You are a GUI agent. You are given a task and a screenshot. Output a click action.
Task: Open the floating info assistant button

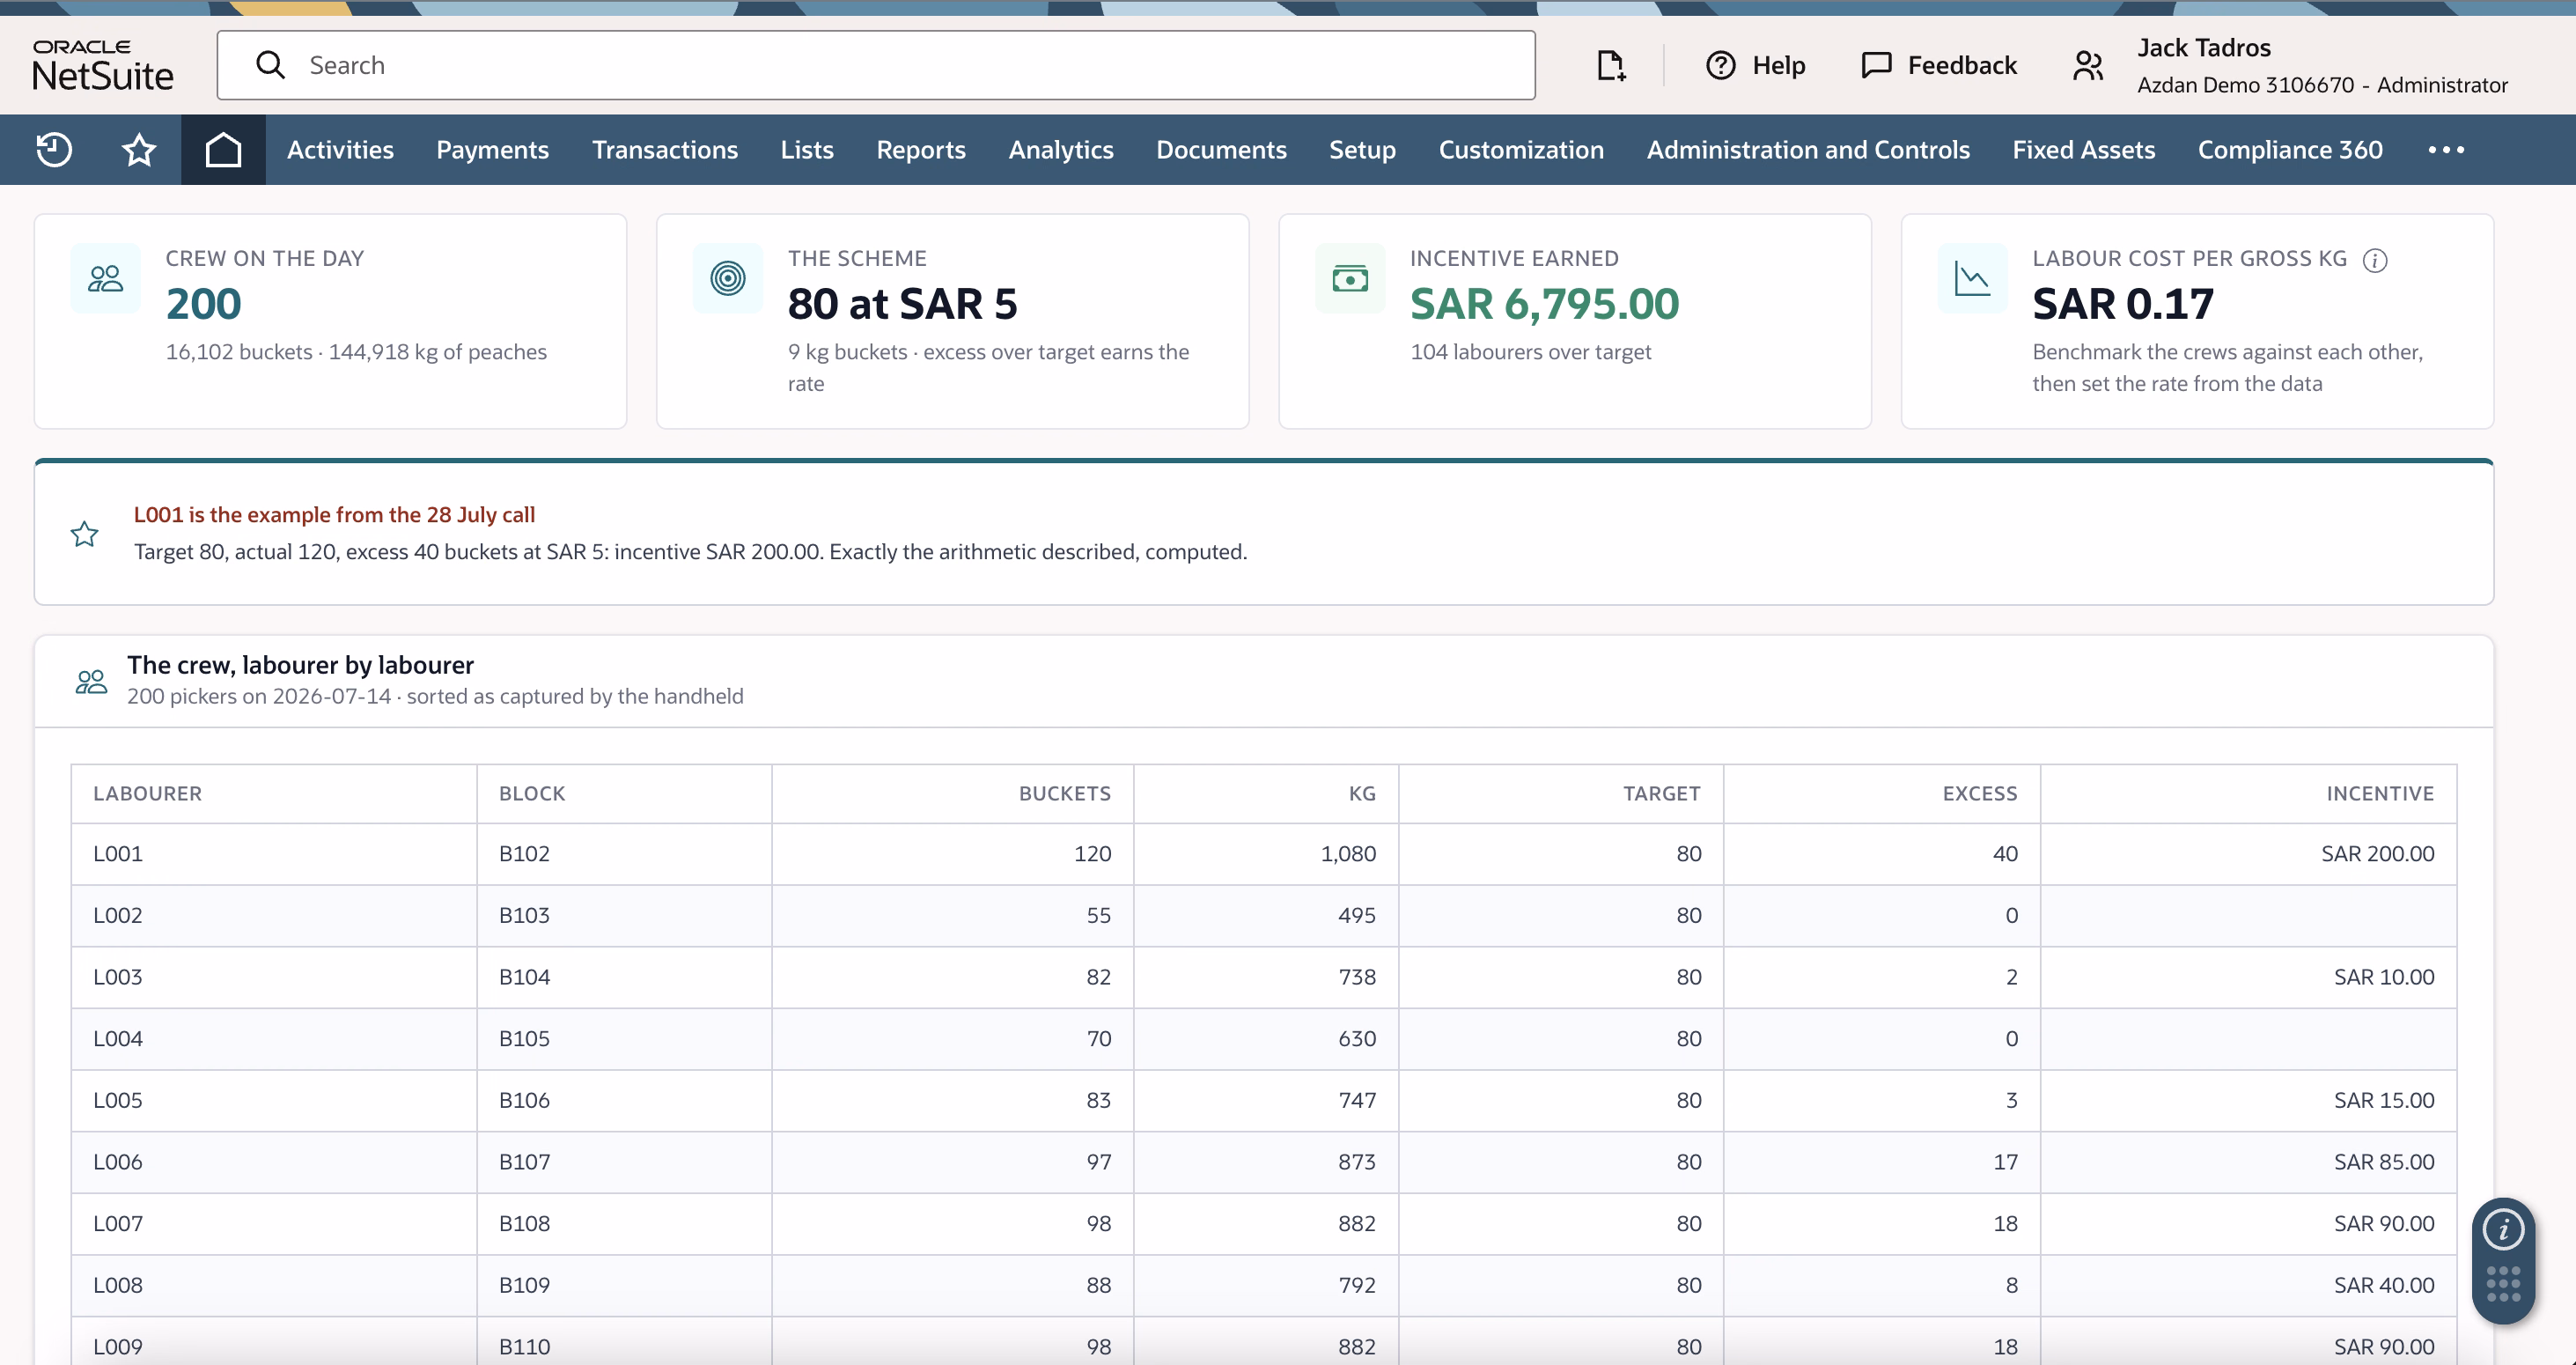pyautogui.click(x=2503, y=1229)
